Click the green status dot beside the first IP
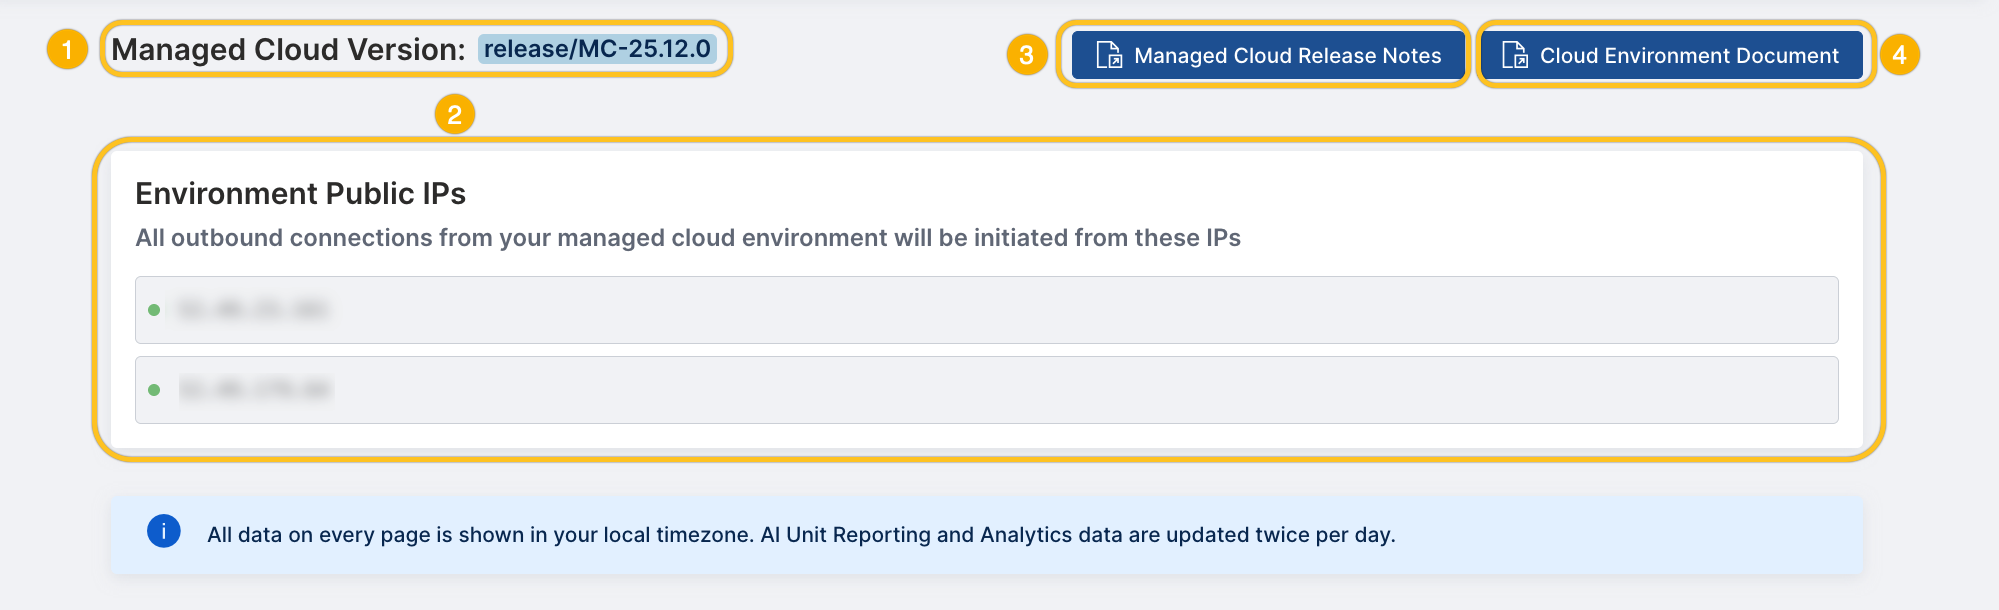Image resolution: width=1999 pixels, height=610 pixels. [x=154, y=309]
